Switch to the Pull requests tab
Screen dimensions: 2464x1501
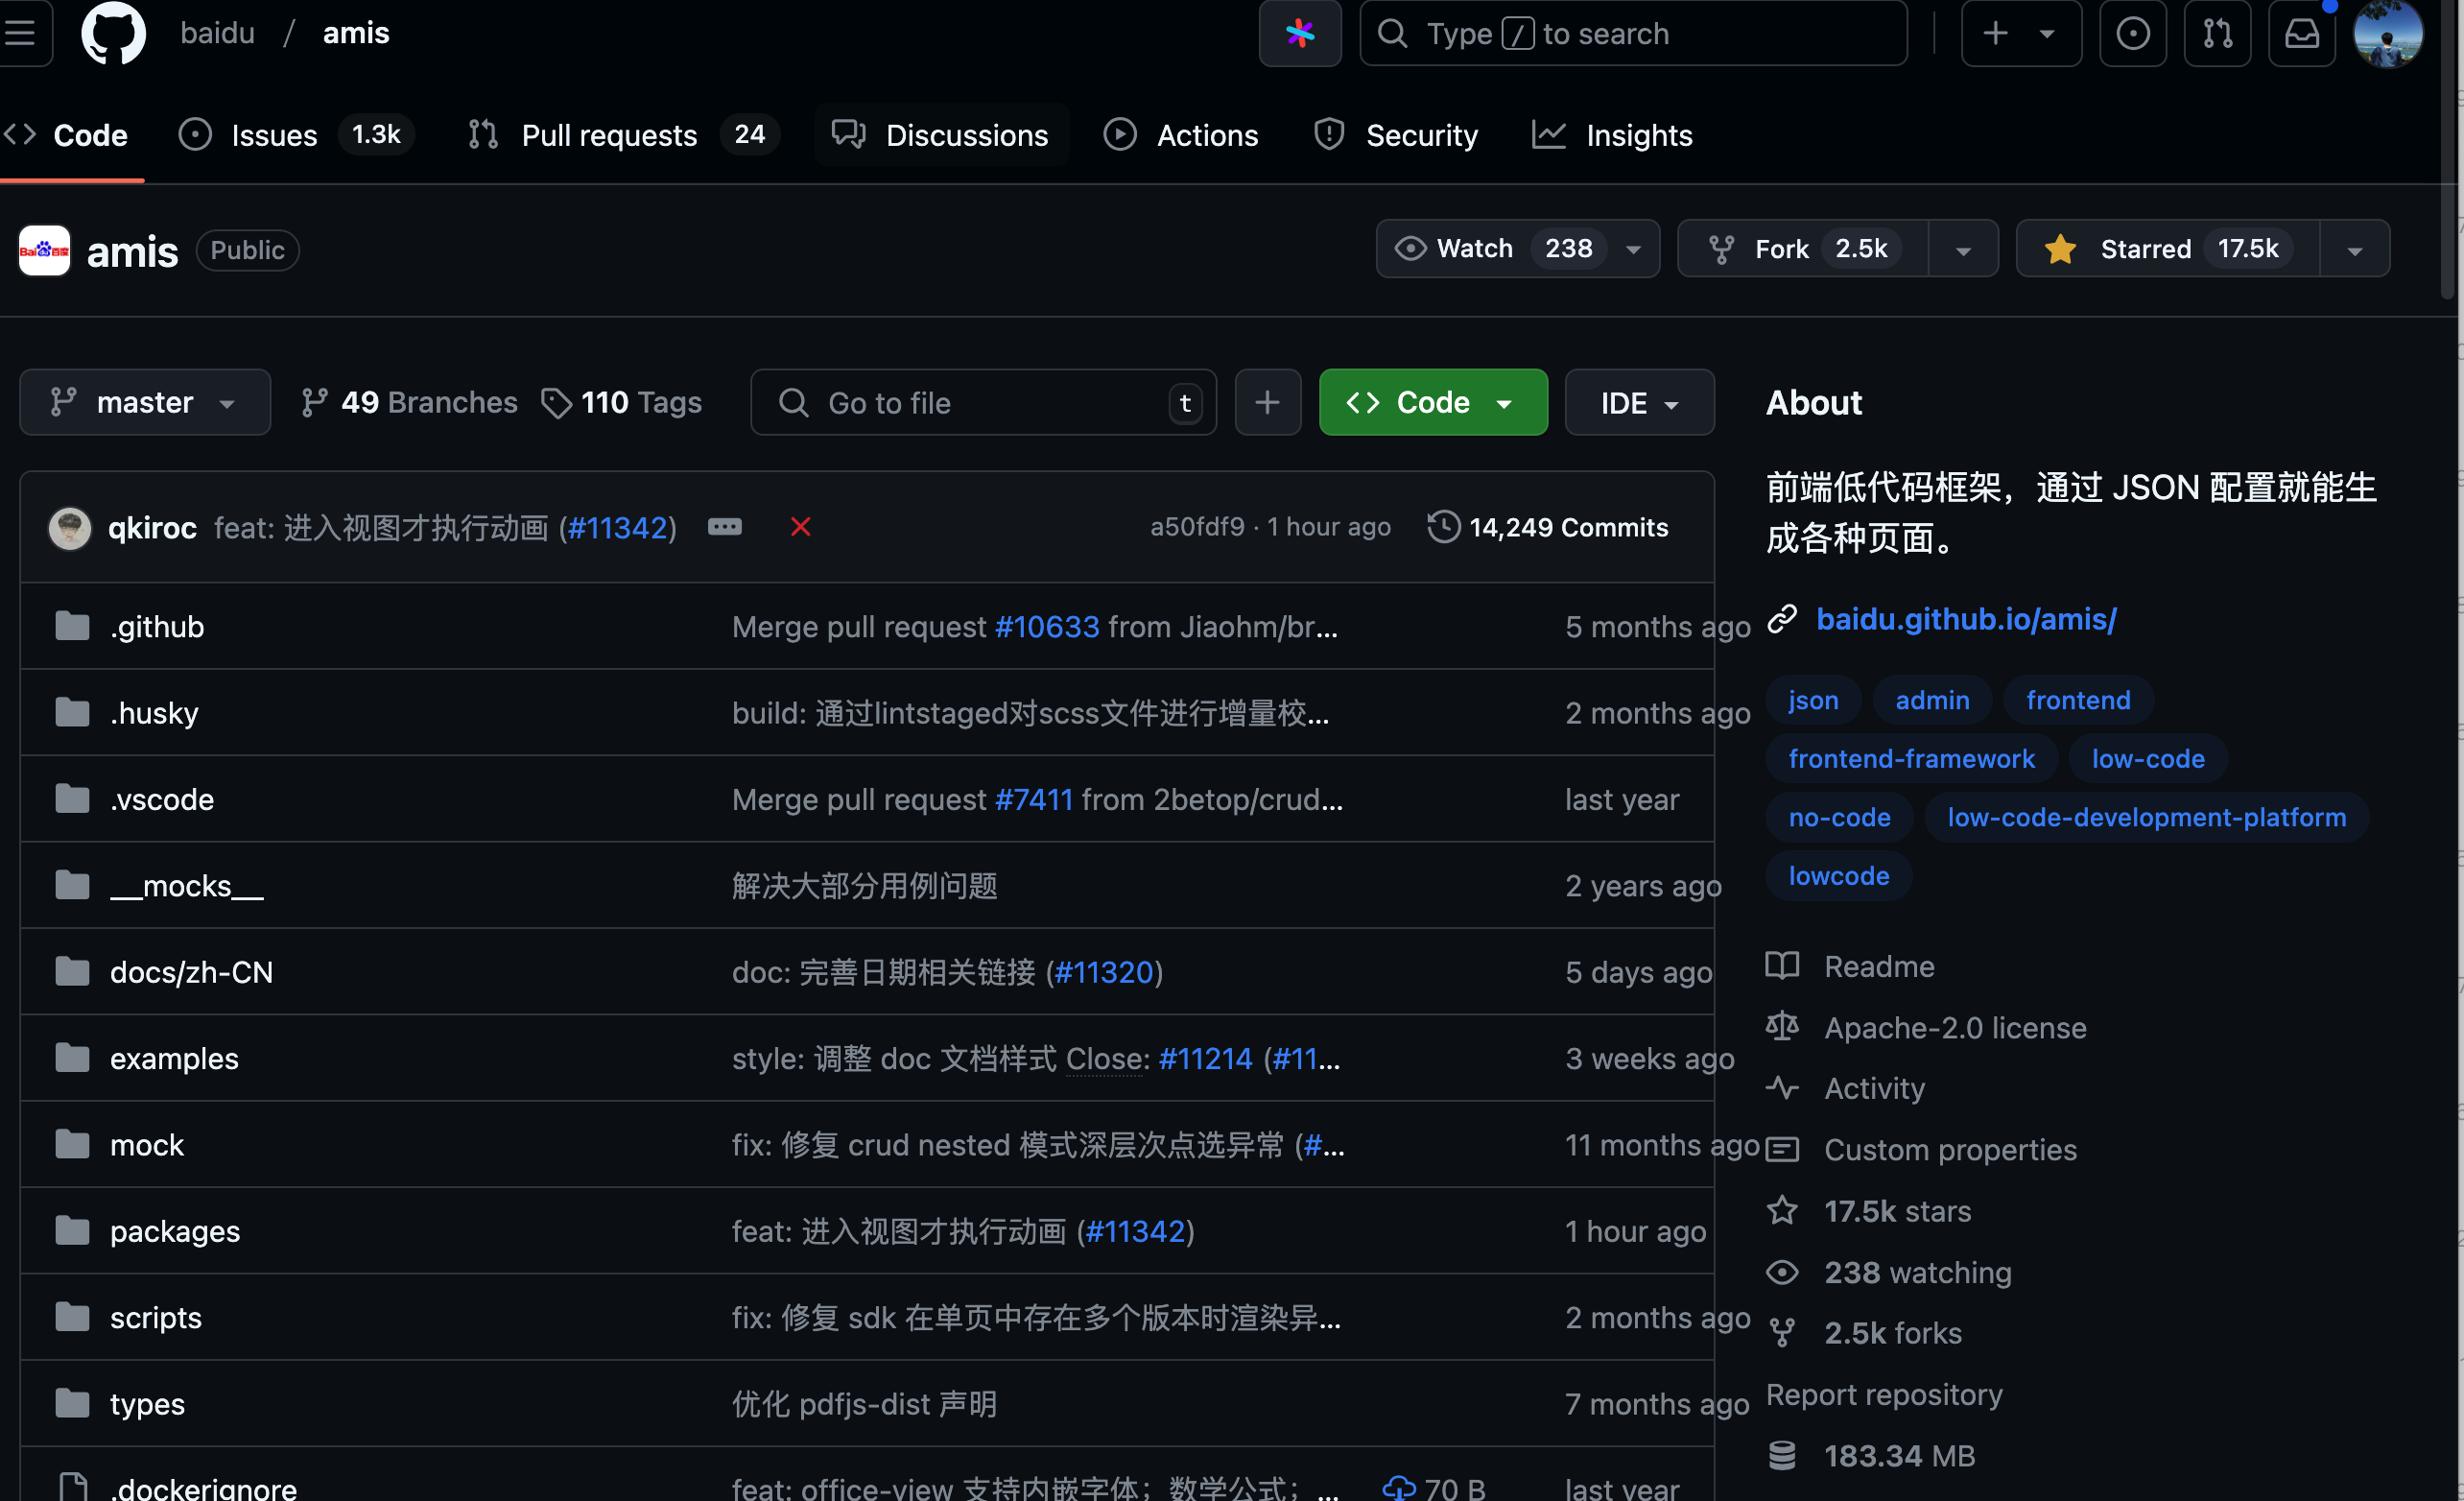(x=624, y=135)
